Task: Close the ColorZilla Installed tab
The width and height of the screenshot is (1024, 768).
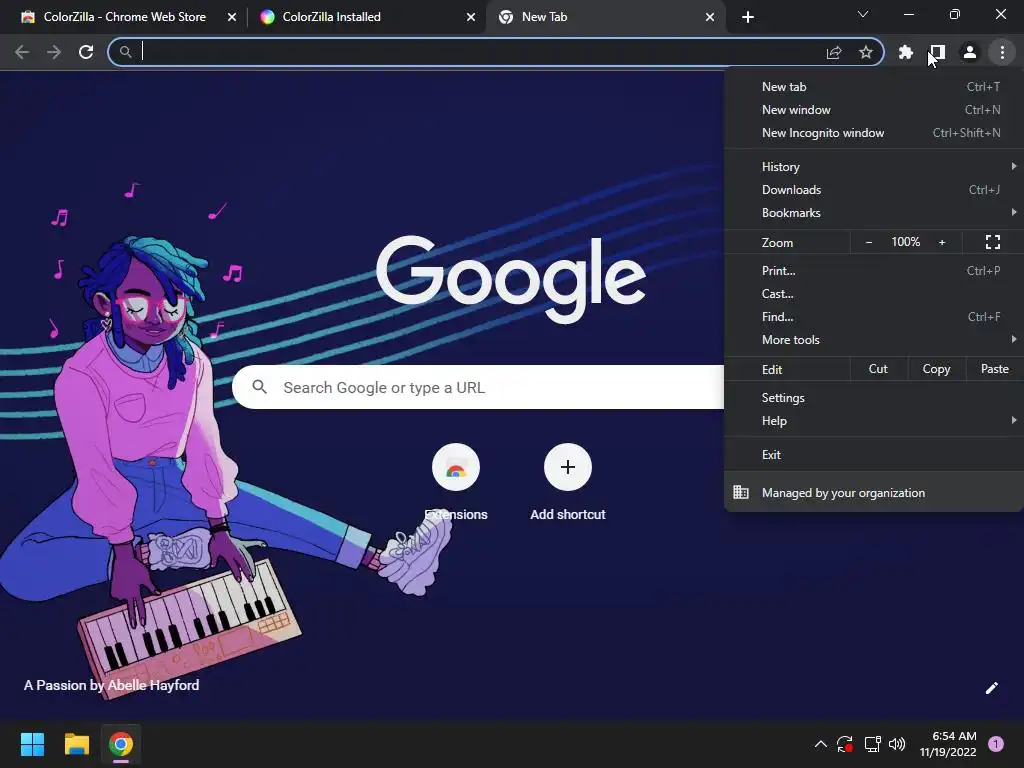Action: [471, 17]
